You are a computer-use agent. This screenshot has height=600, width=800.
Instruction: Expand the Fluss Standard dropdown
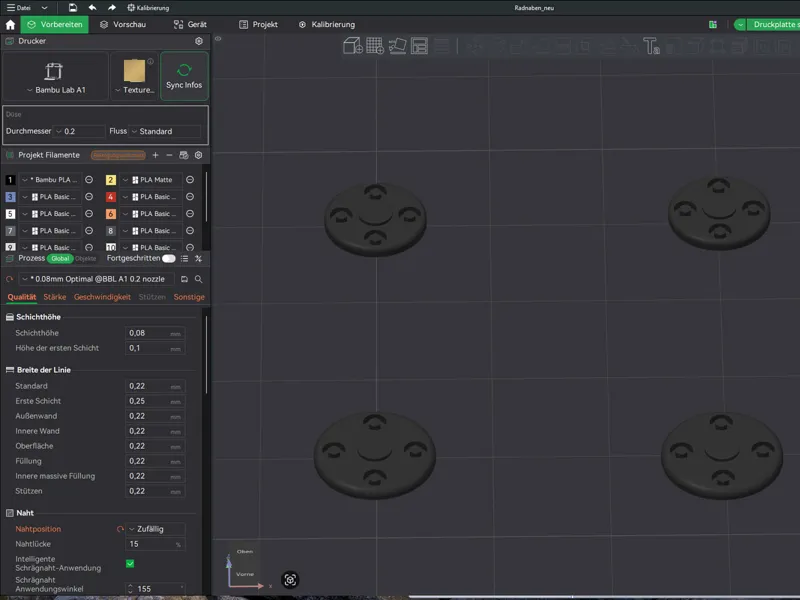pyautogui.click(x=165, y=131)
